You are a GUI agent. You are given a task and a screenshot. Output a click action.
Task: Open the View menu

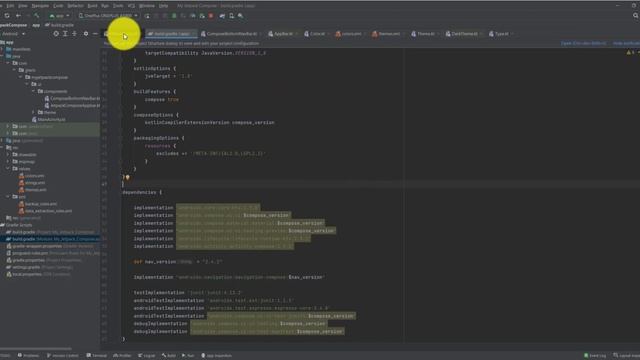coord(23,6)
